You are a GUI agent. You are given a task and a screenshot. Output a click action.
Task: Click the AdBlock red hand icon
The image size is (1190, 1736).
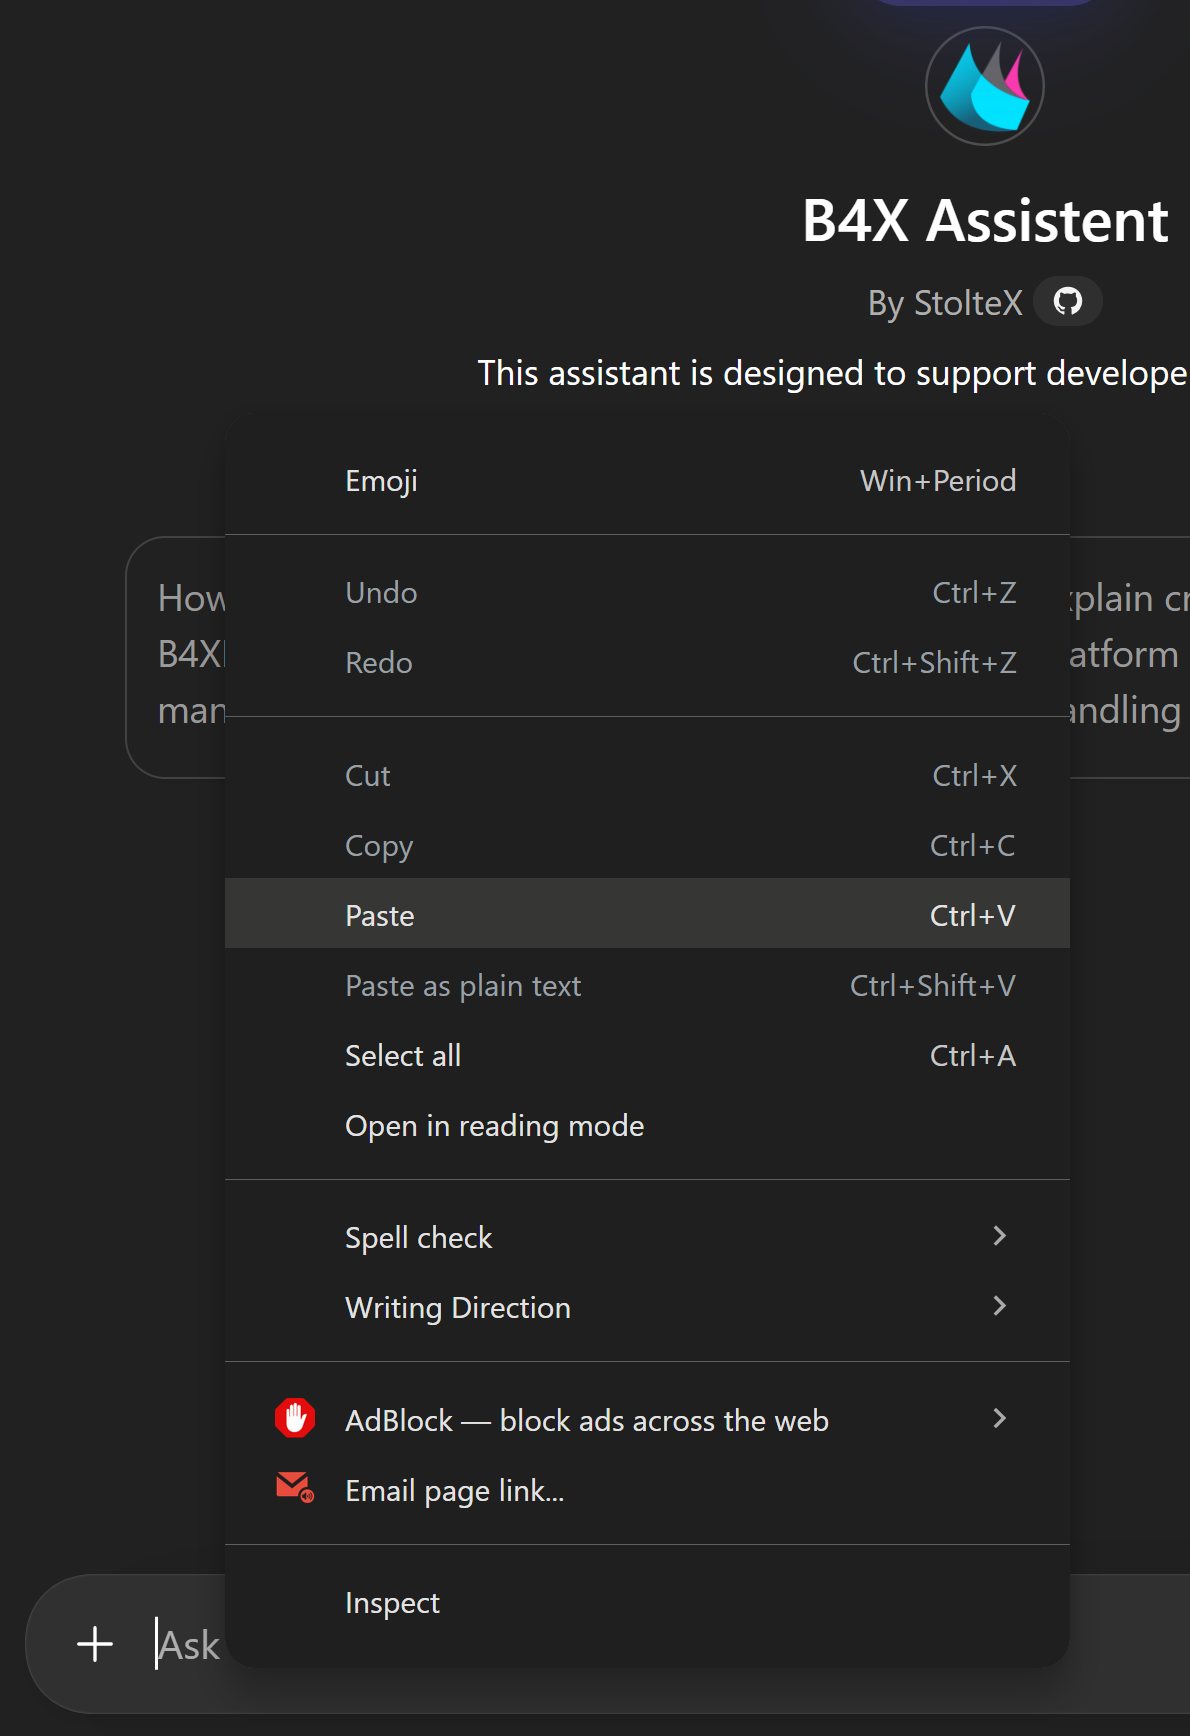pos(295,1418)
